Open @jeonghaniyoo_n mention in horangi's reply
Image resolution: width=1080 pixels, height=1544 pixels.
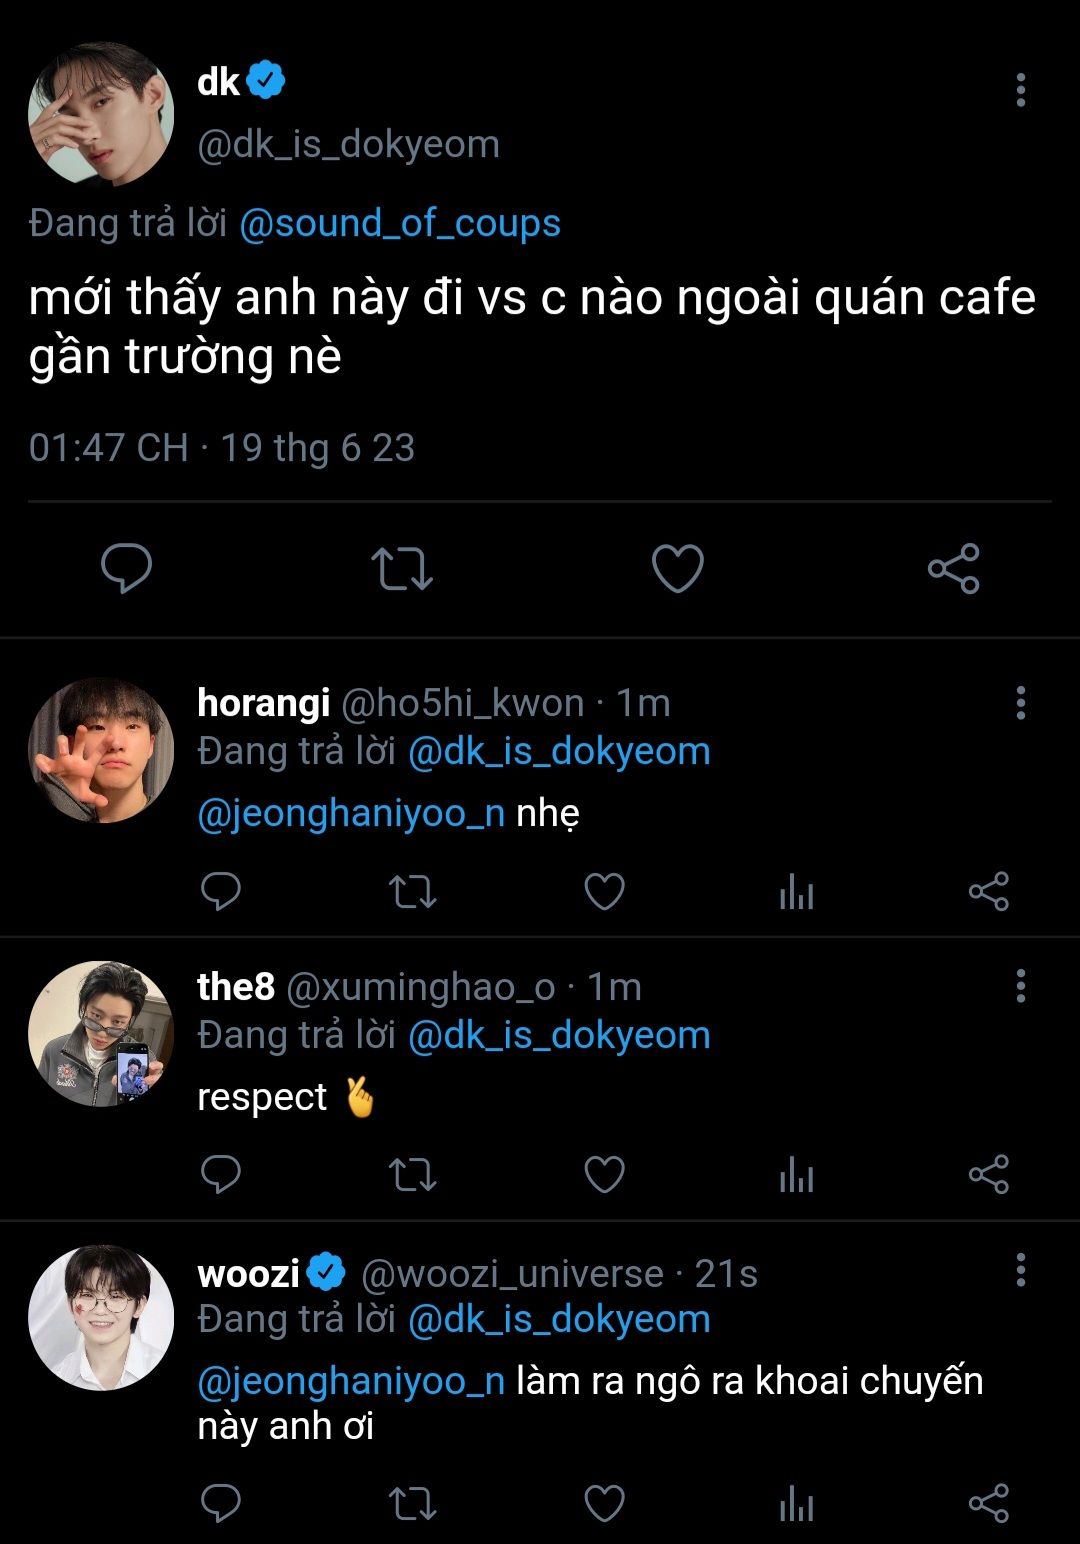(x=351, y=814)
